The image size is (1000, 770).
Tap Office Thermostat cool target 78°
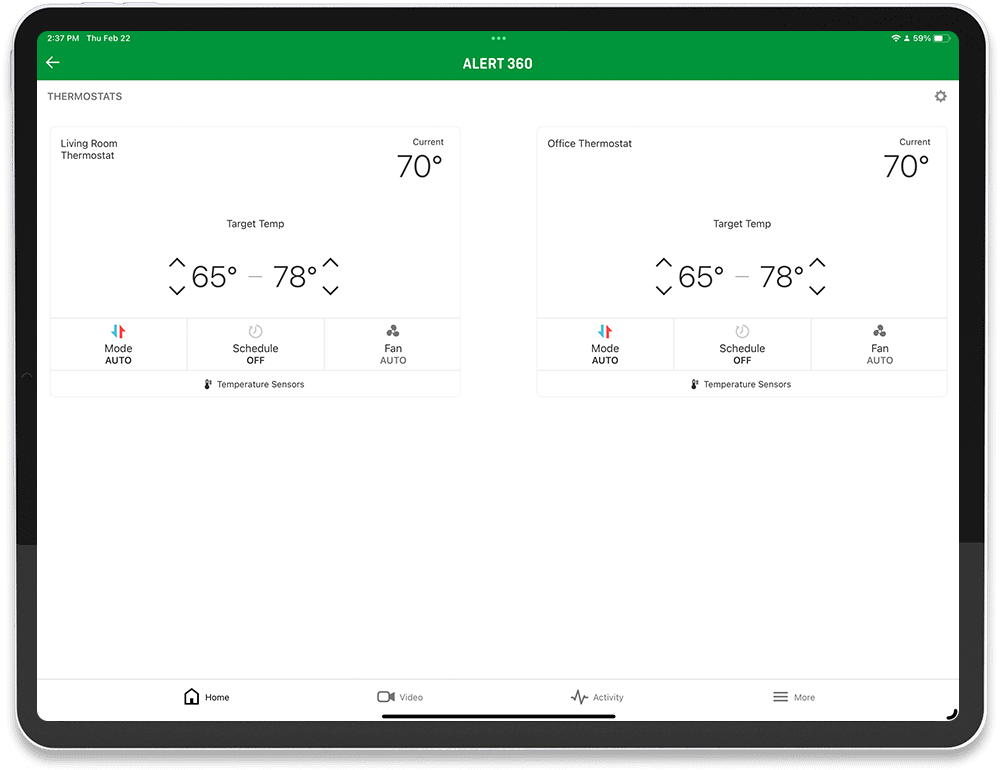[781, 277]
